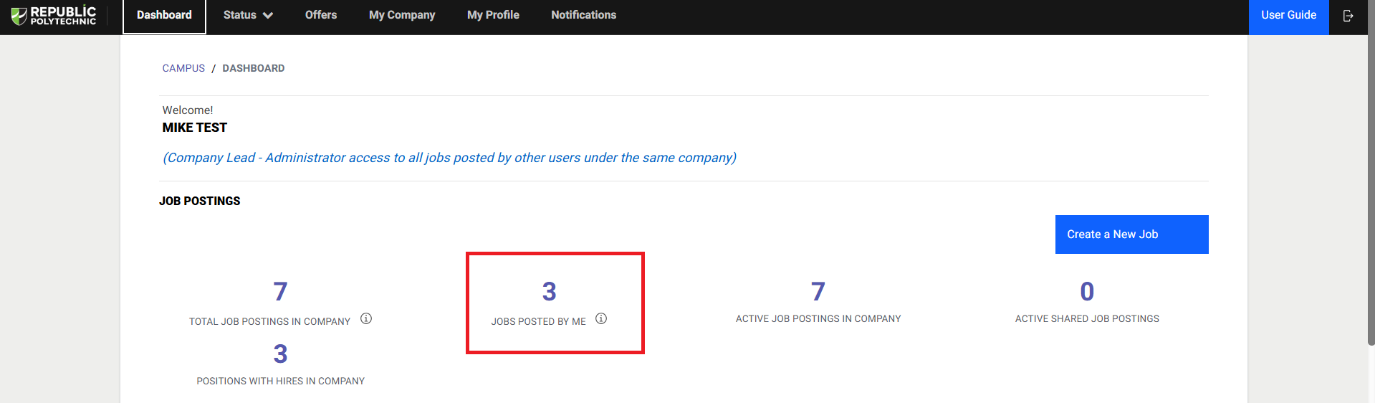Open positions with hires in company count
This screenshot has height=403, width=1375.
point(280,355)
